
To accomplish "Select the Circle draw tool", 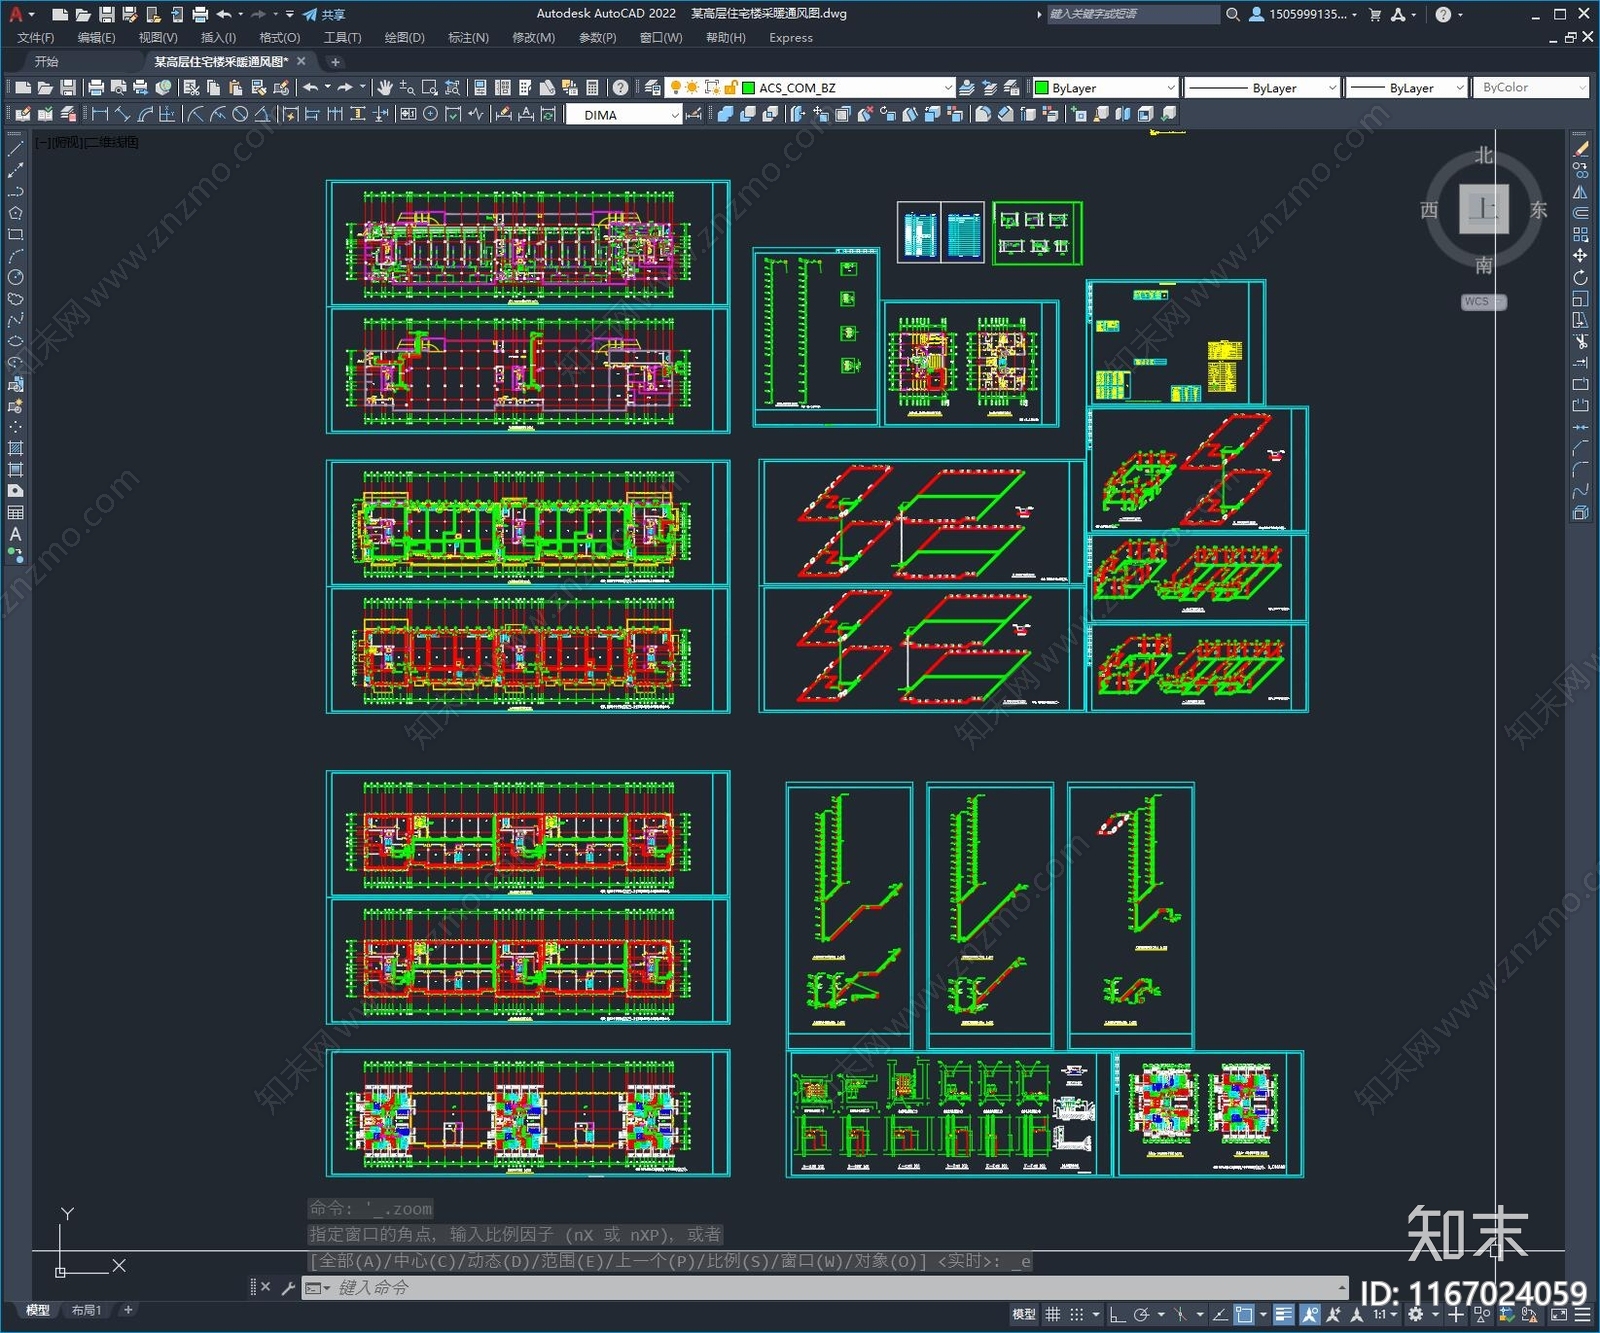I will pos(16,277).
